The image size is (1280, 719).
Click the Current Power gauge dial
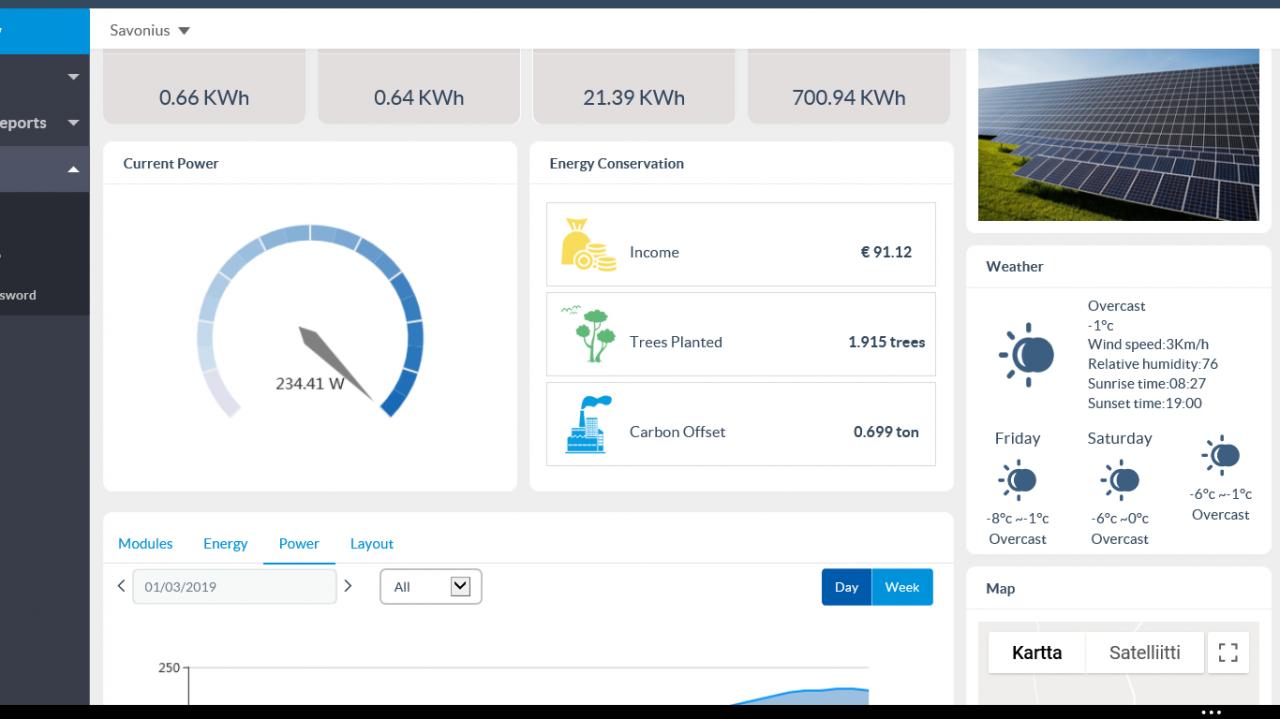[x=310, y=322]
